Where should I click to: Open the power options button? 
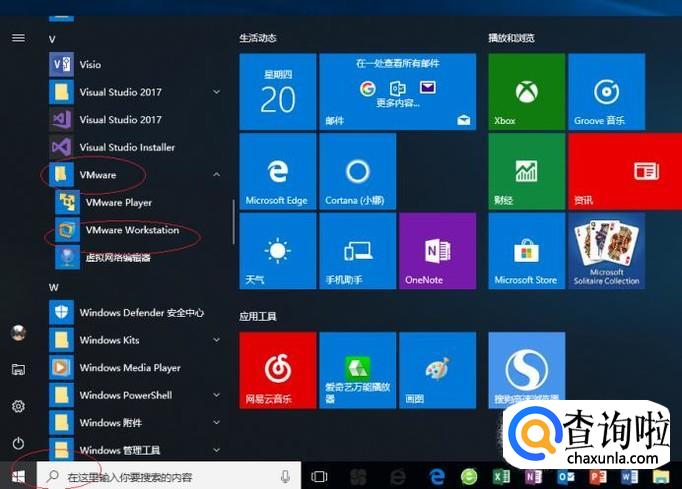(x=18, y=443)
